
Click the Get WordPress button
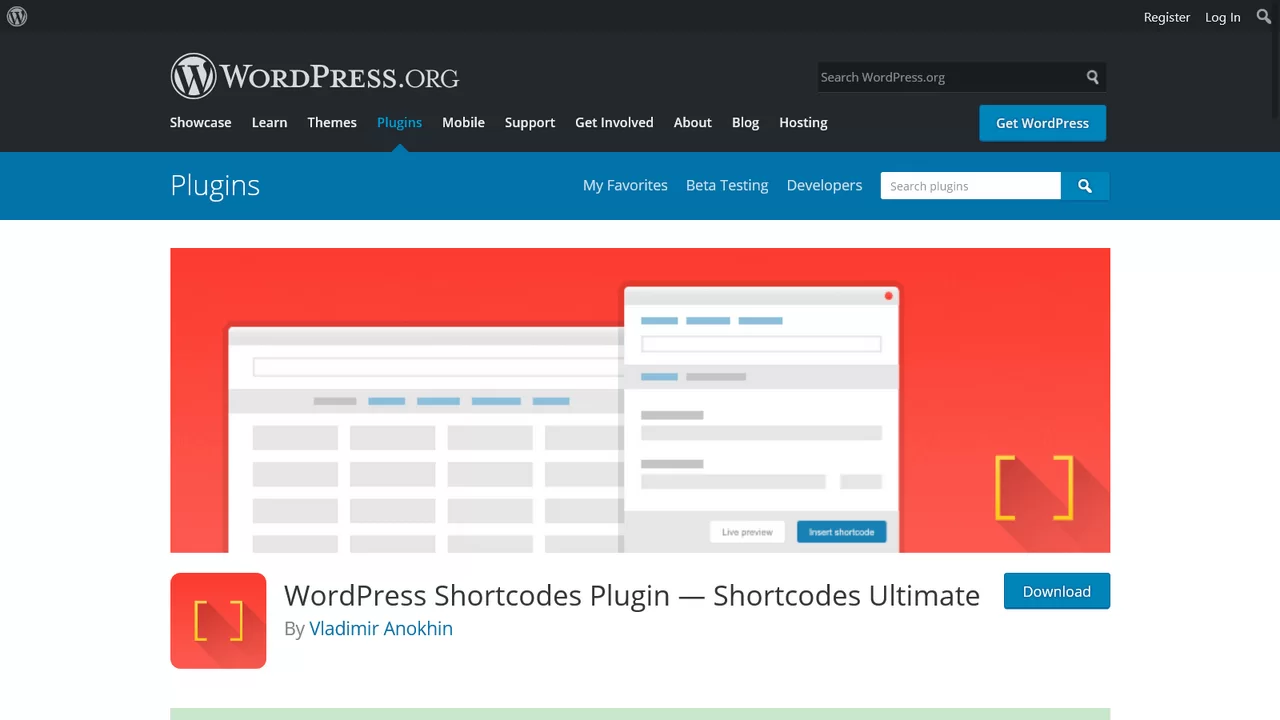pos(1042,123)
